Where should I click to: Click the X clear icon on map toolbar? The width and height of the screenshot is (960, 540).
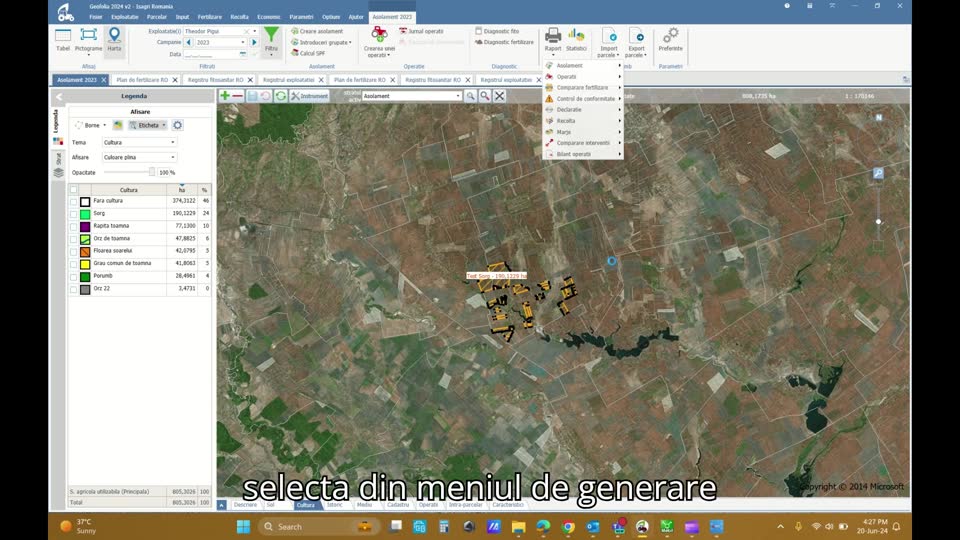500,96
